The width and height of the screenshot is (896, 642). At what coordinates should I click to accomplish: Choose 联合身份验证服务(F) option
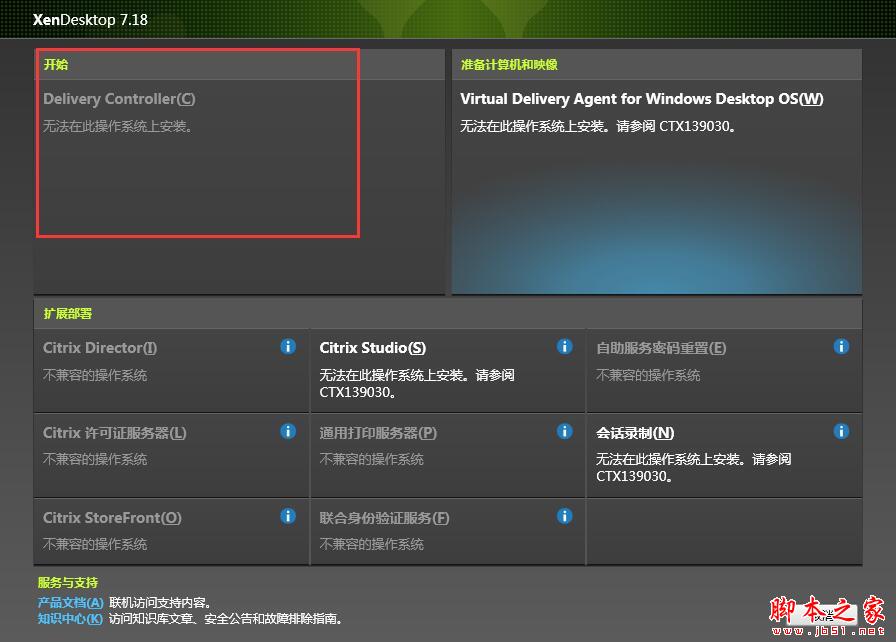coord(385,518)
